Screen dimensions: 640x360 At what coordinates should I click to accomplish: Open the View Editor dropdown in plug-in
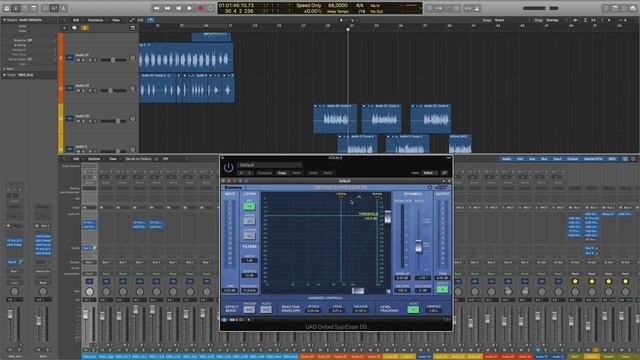[429, 173]
